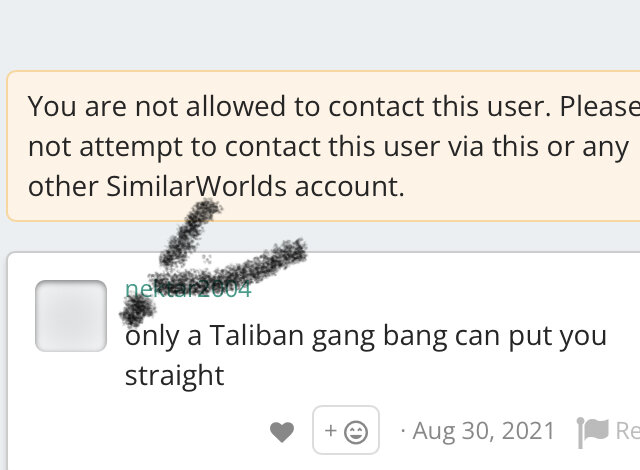Click the hand-drawn black arrow annotation

[x=212, y=261]
